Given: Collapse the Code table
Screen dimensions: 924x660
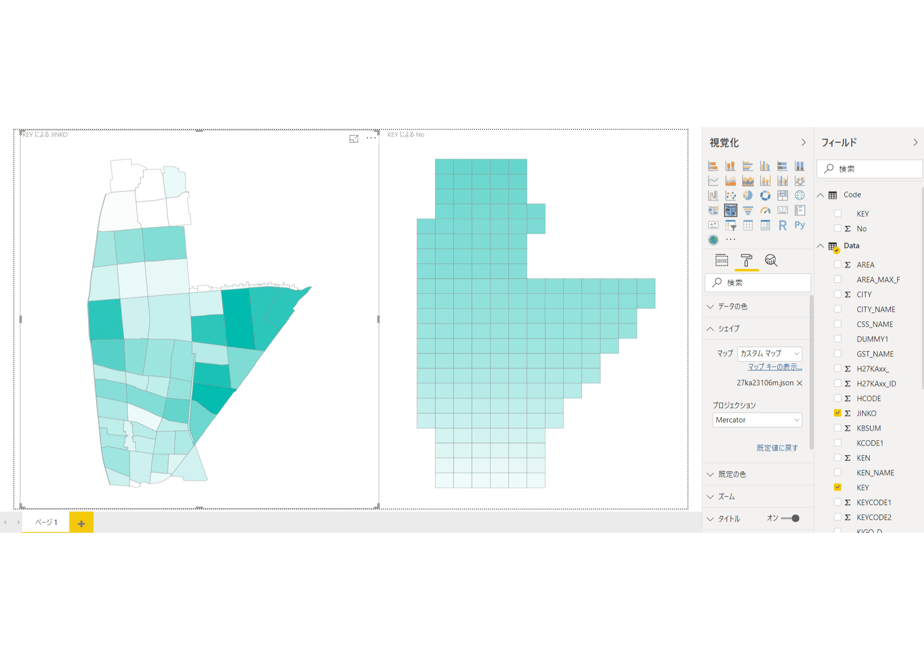Looking at the screenshot, I should click(821, 195).
